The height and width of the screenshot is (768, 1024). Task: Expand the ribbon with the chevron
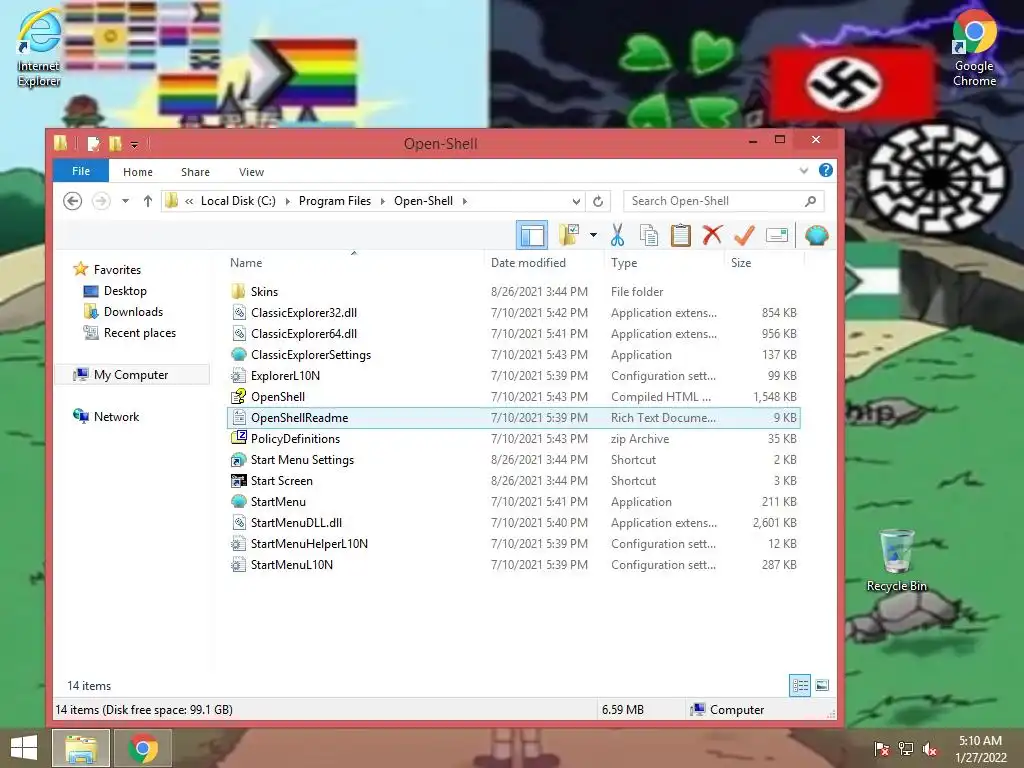(x=804, y=170)
